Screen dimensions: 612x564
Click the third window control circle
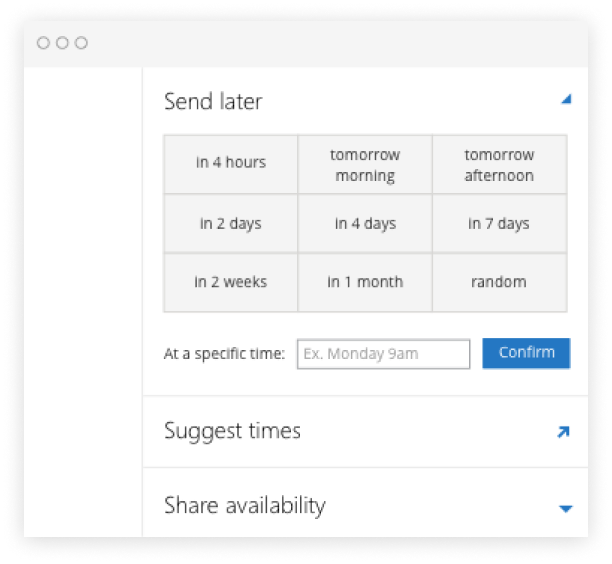[x=81, y=43]
